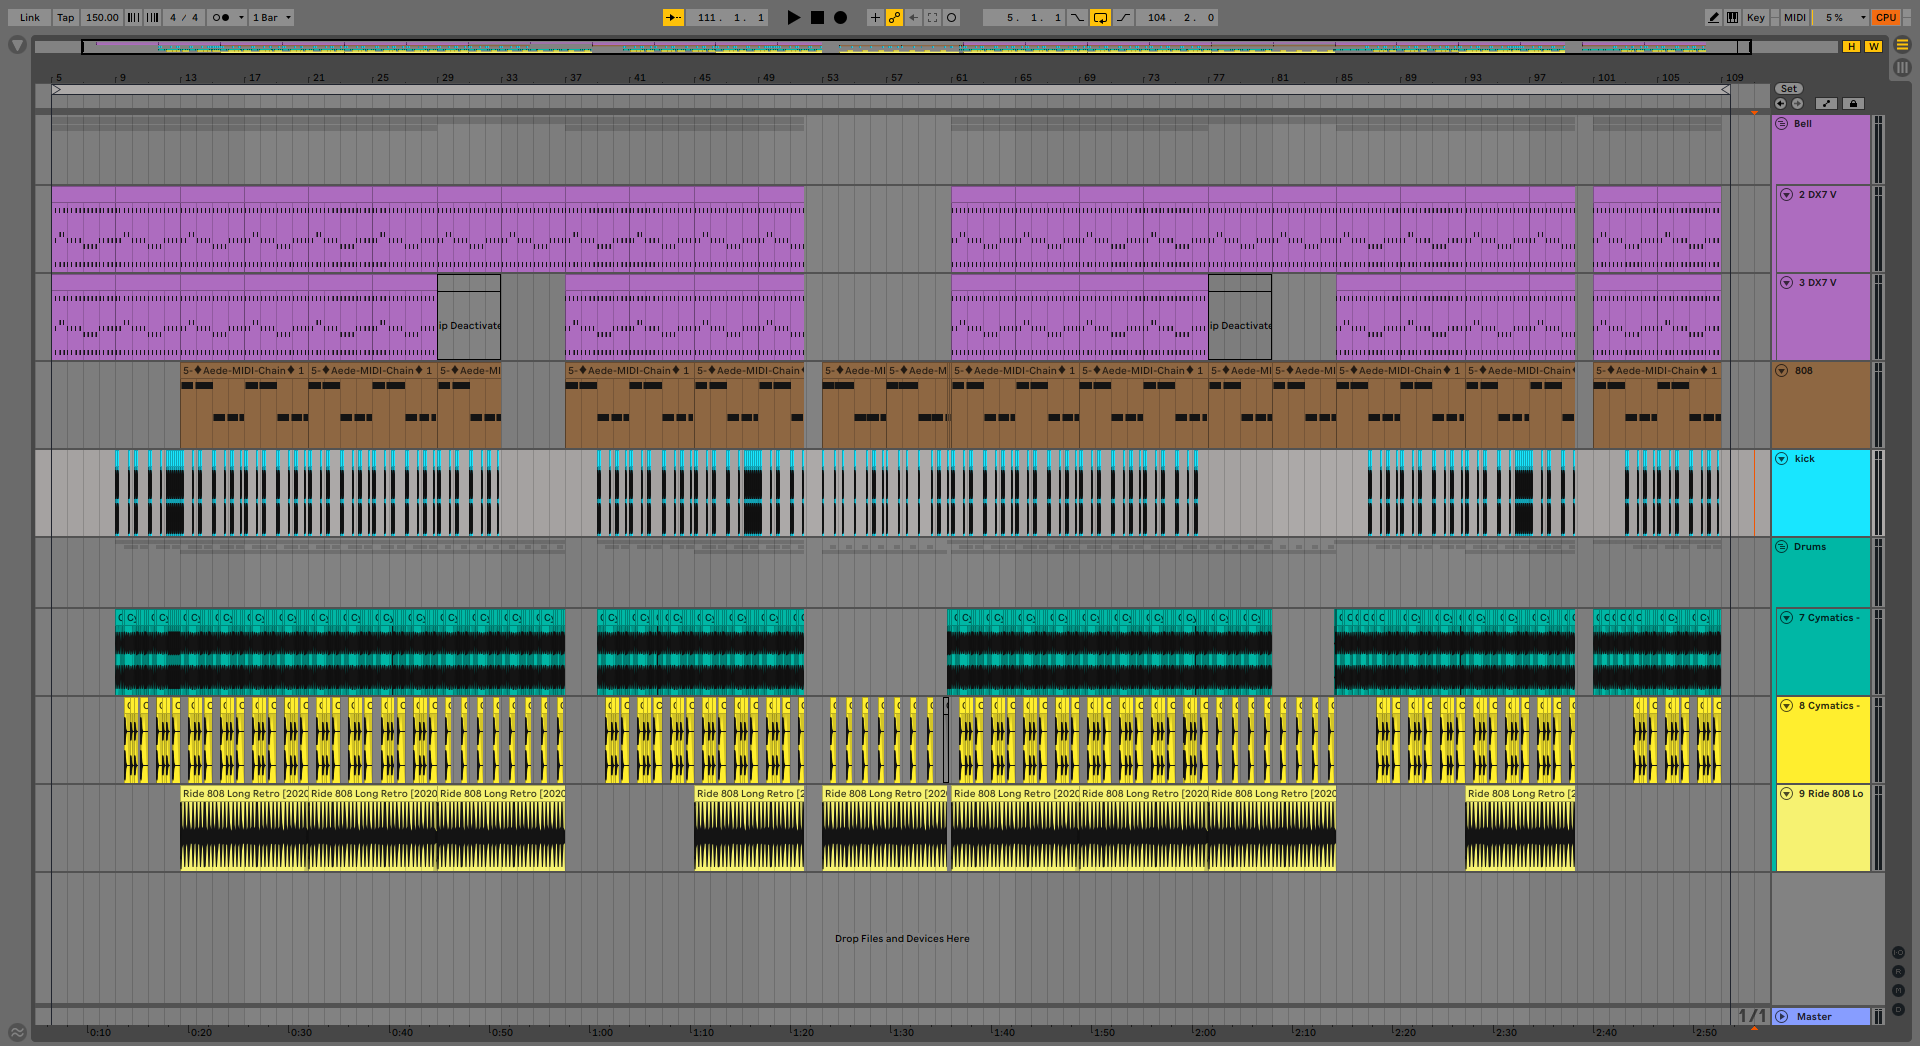Select arrangement position field 111. 1. 1

(x=729, y=17)
